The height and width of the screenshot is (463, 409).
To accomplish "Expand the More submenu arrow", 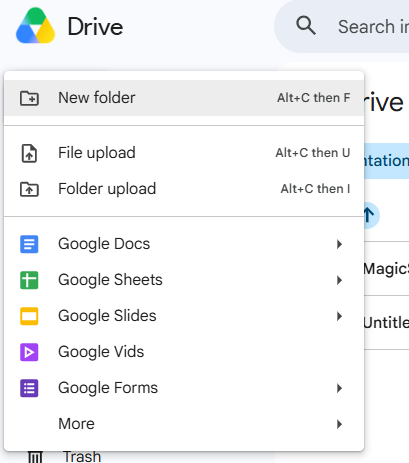I will (339, 424).
